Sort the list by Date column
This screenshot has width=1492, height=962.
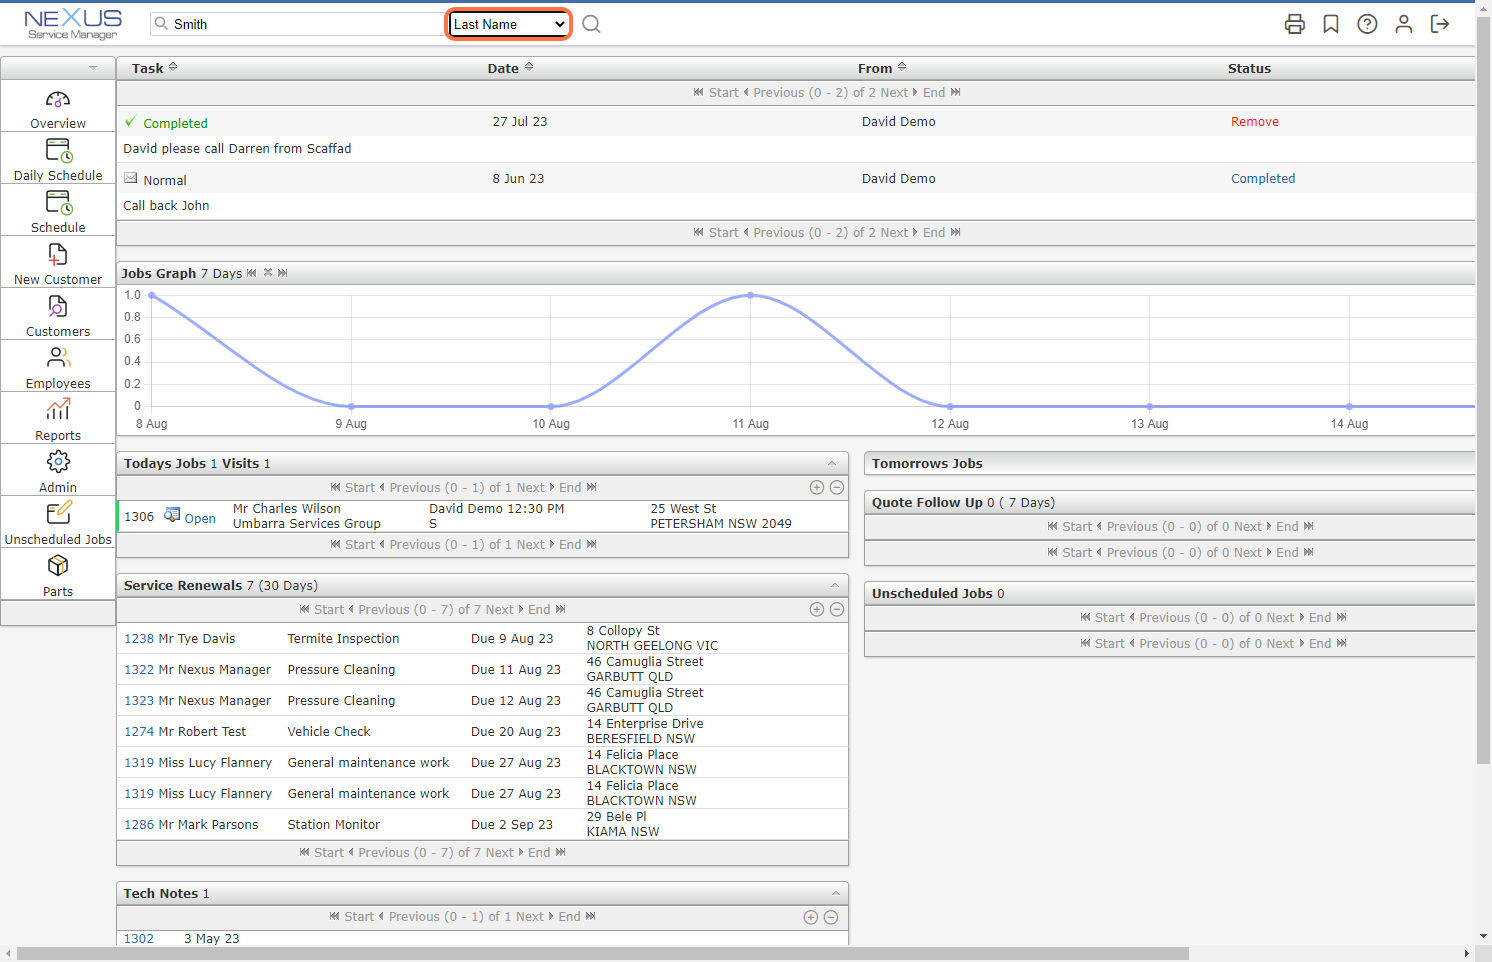pos(511,68)
